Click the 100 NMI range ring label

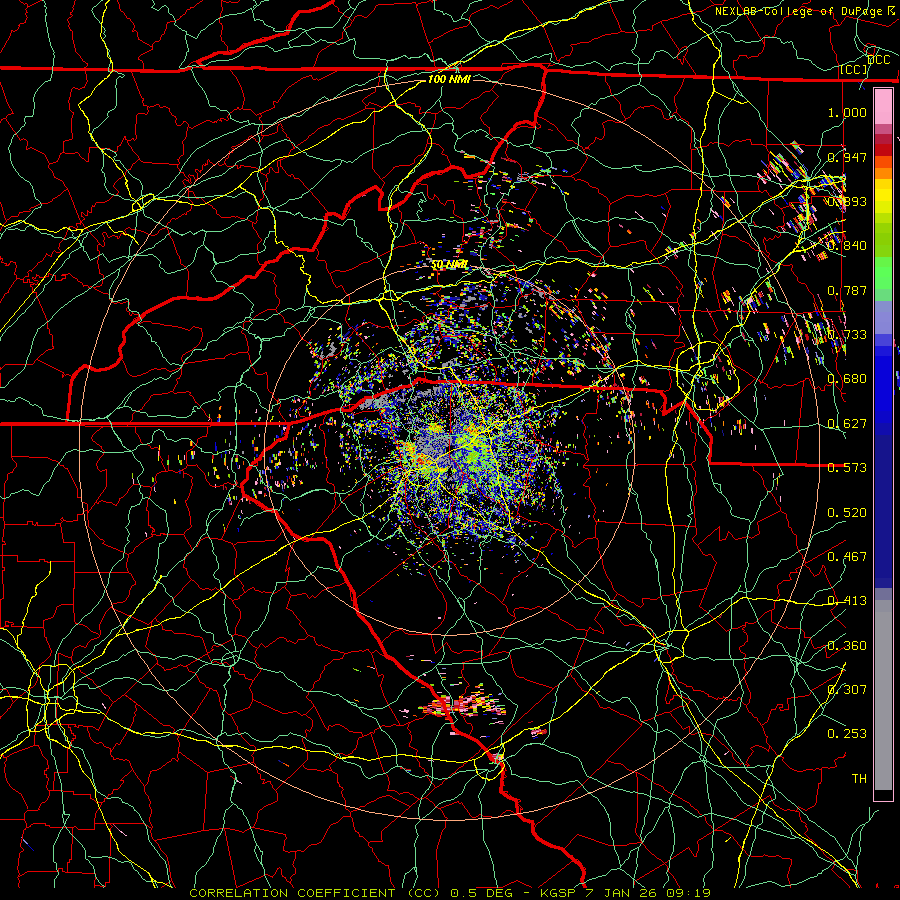pyautogui.click(x=449, y=79)
